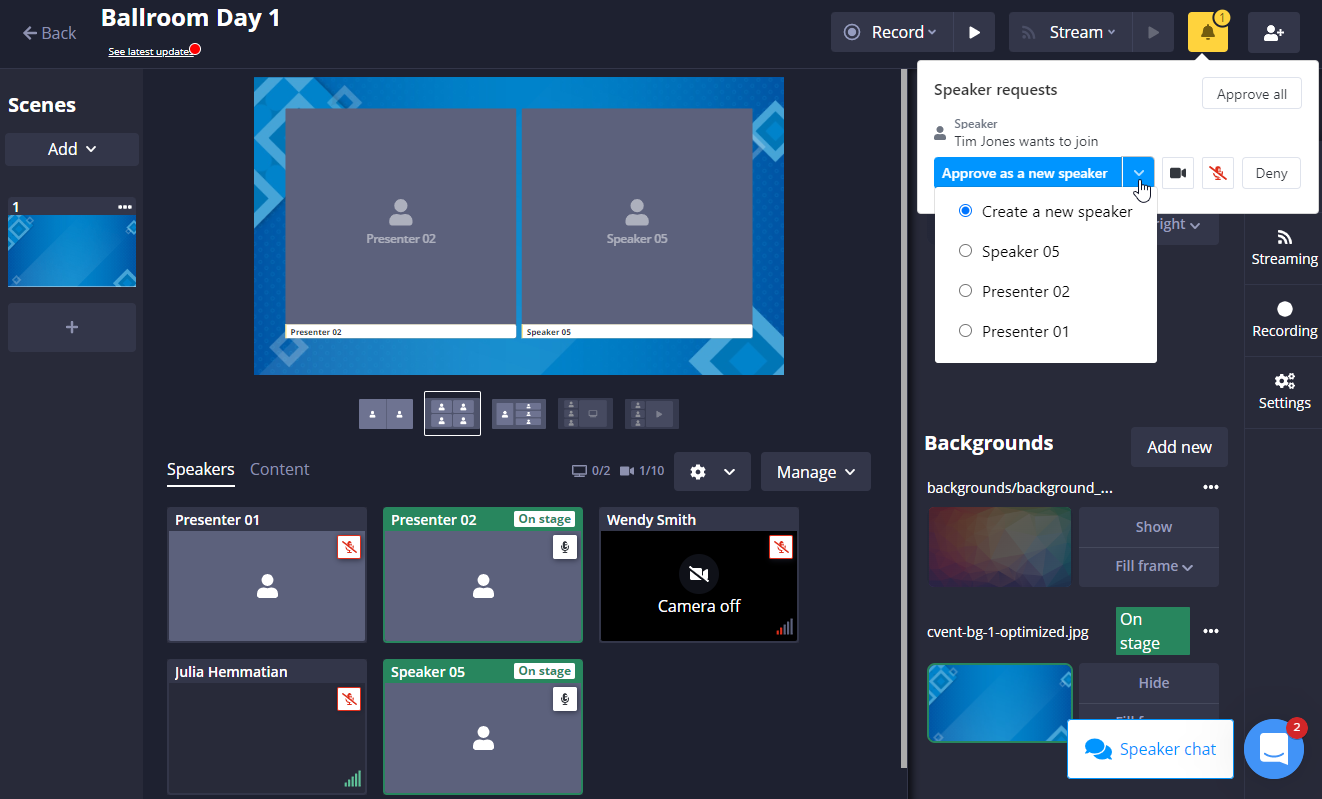Expand the Stream dropdown
This screenshot has height=799, width=1322.
[x=1070, y=32]
